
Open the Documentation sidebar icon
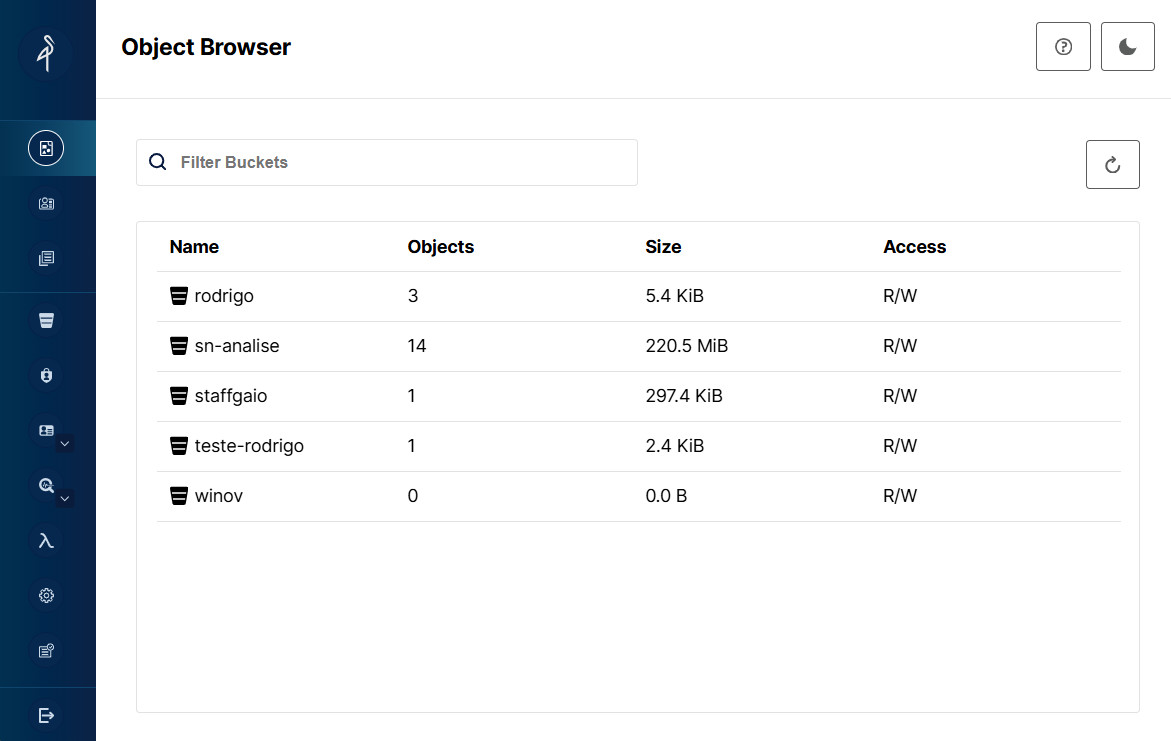(46, 259)
